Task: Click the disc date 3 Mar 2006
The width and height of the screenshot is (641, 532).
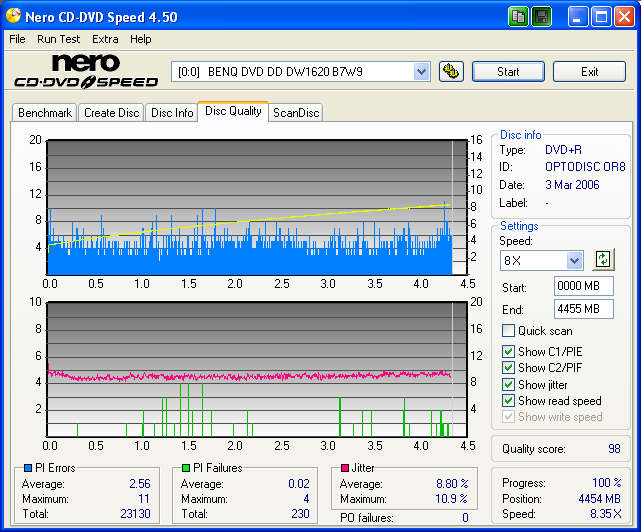Action: (572, 185)
